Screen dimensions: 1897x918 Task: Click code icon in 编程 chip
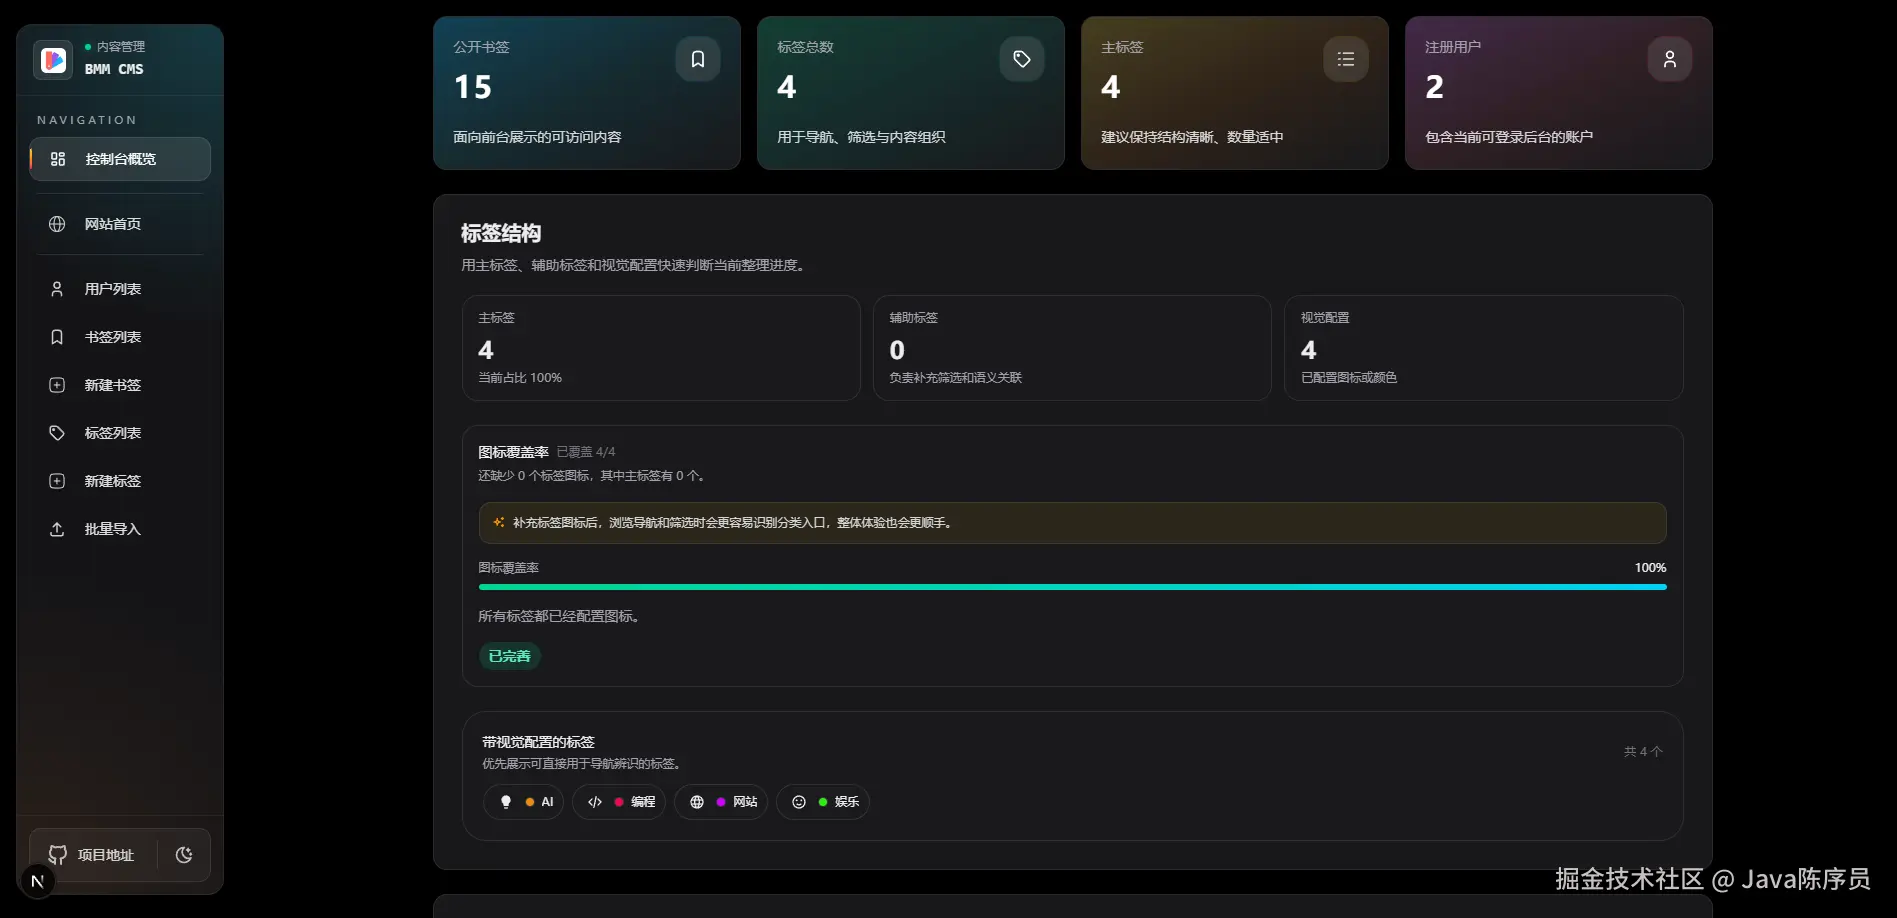coord(595,802)
